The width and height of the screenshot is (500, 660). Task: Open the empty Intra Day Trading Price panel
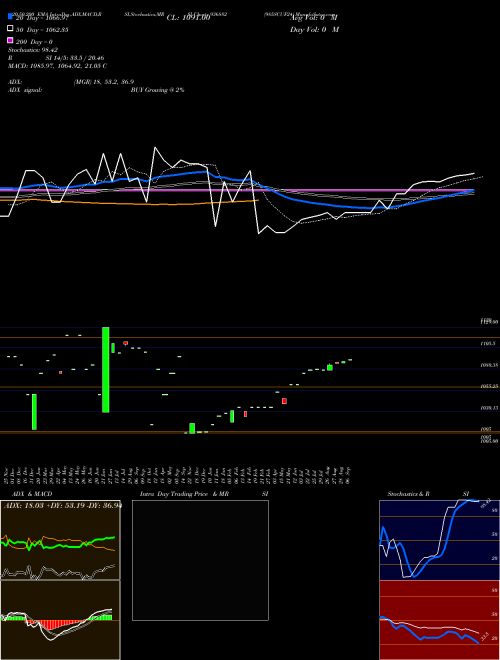point(200,560)
